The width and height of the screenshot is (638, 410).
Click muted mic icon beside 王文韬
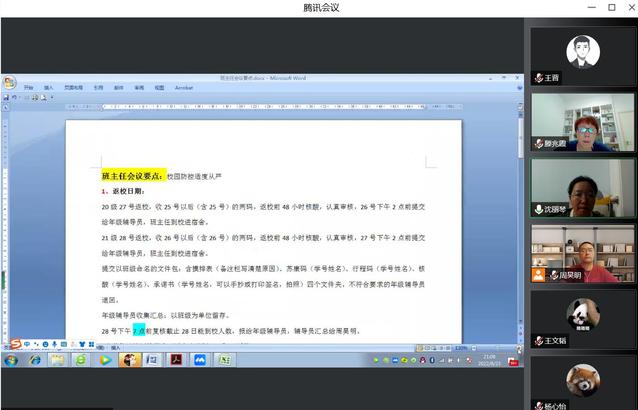click(x=538, y=340)
